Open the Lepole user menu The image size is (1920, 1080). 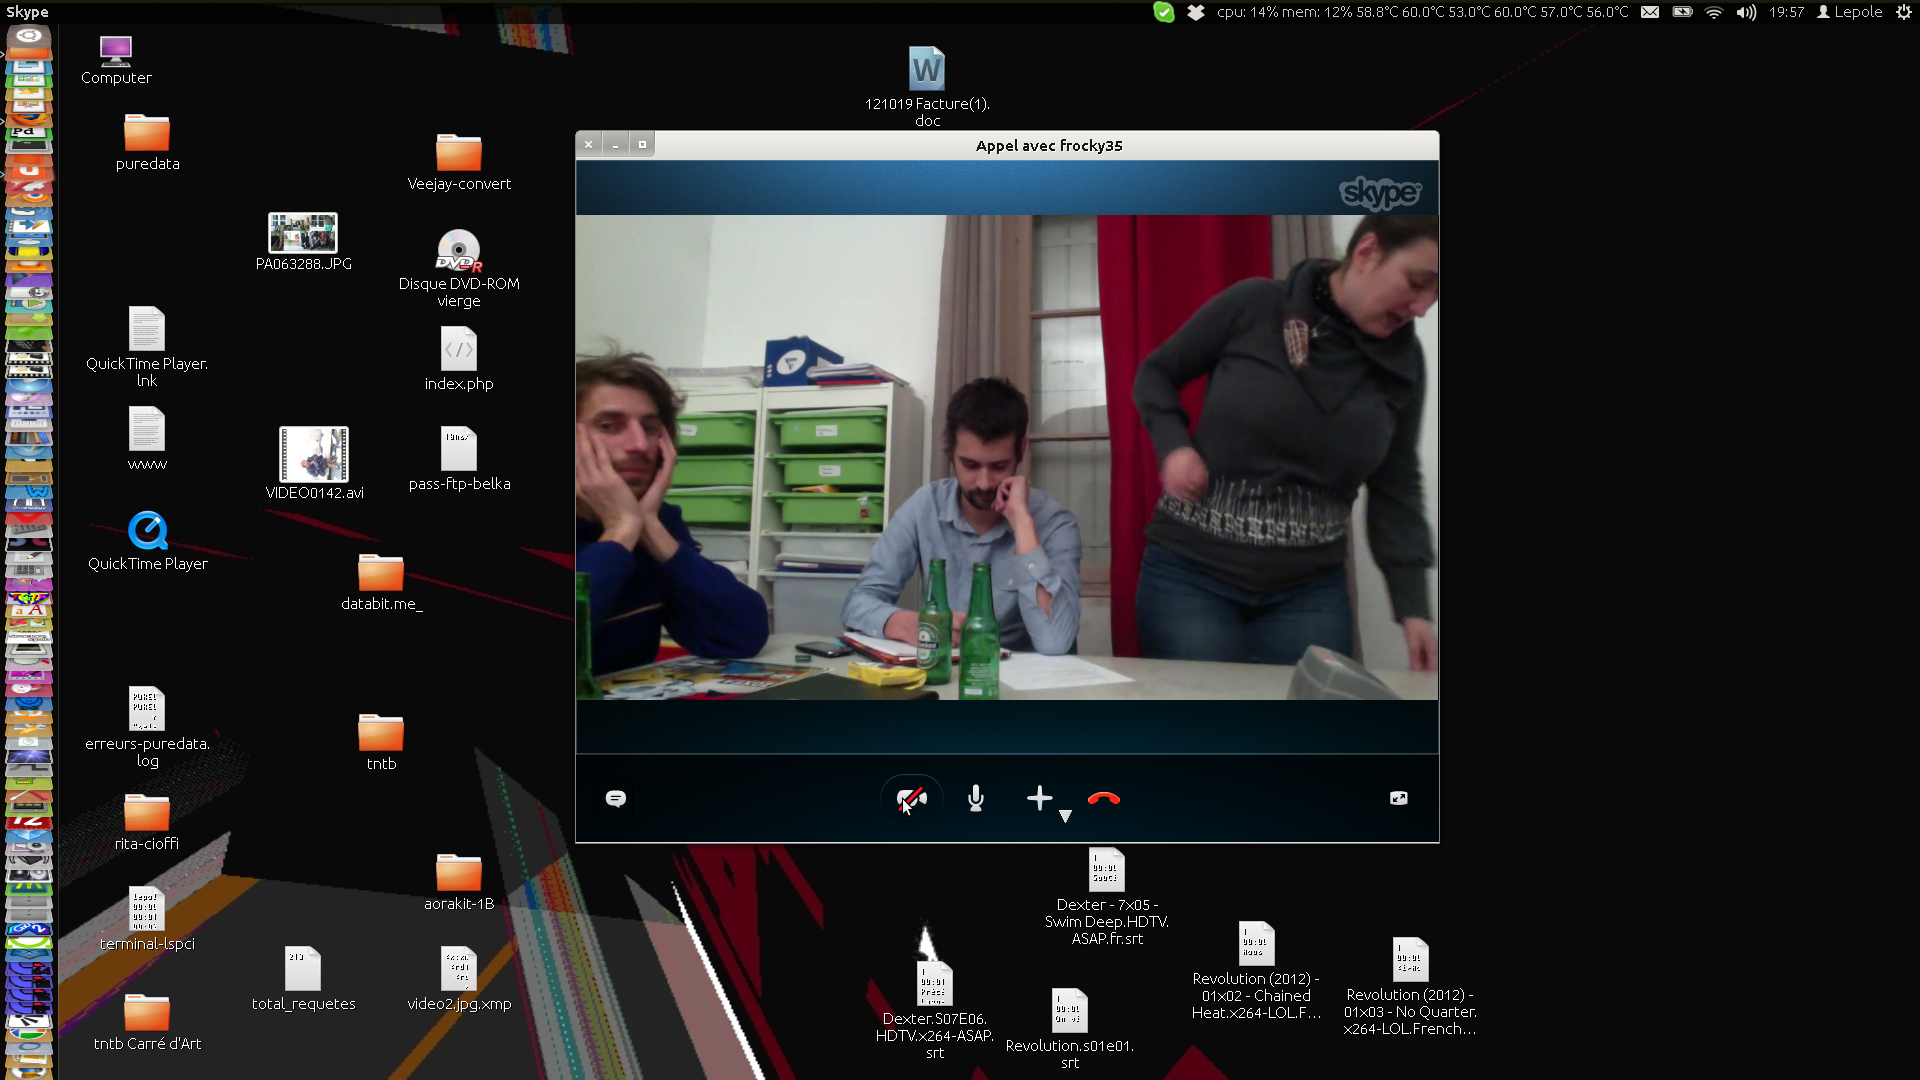pyautogui.click(x=1850, y=12)
